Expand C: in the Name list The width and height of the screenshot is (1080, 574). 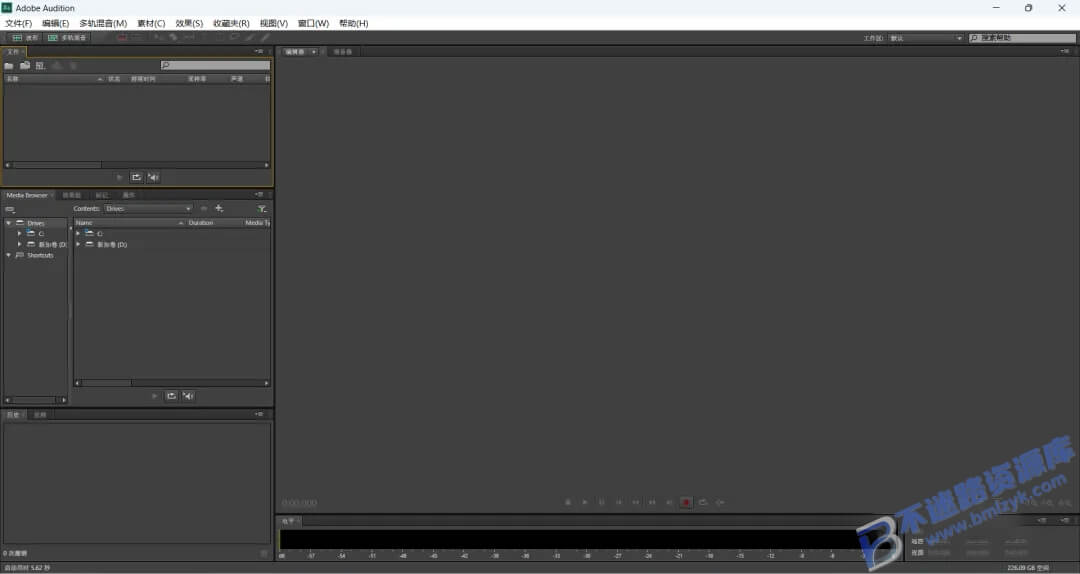(x=78, y=234)
